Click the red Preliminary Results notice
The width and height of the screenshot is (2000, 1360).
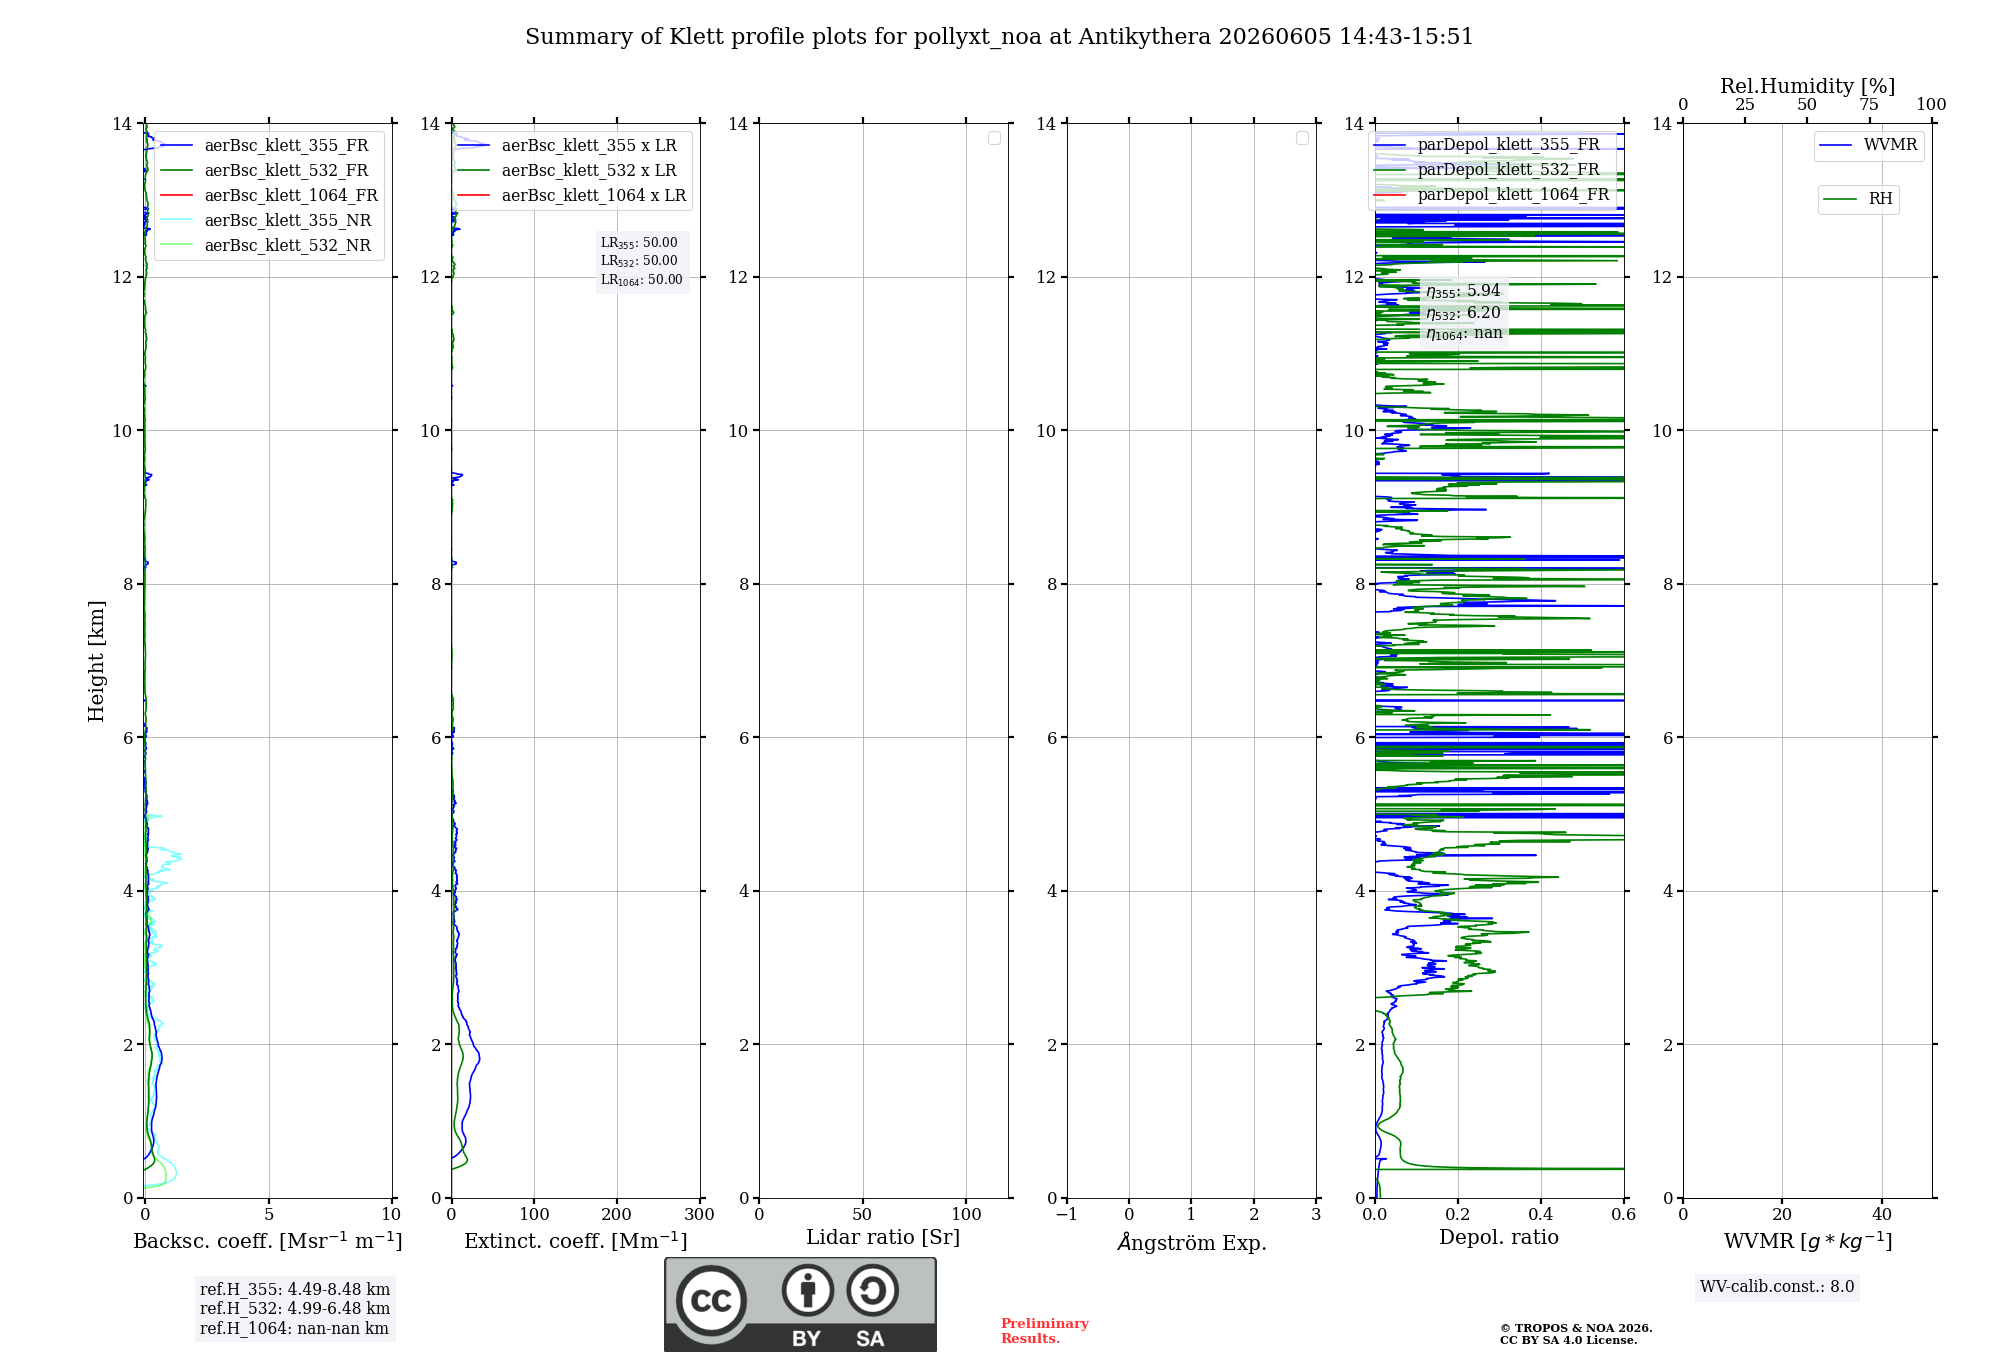pyautogui.click(x=1045, y=1331)
